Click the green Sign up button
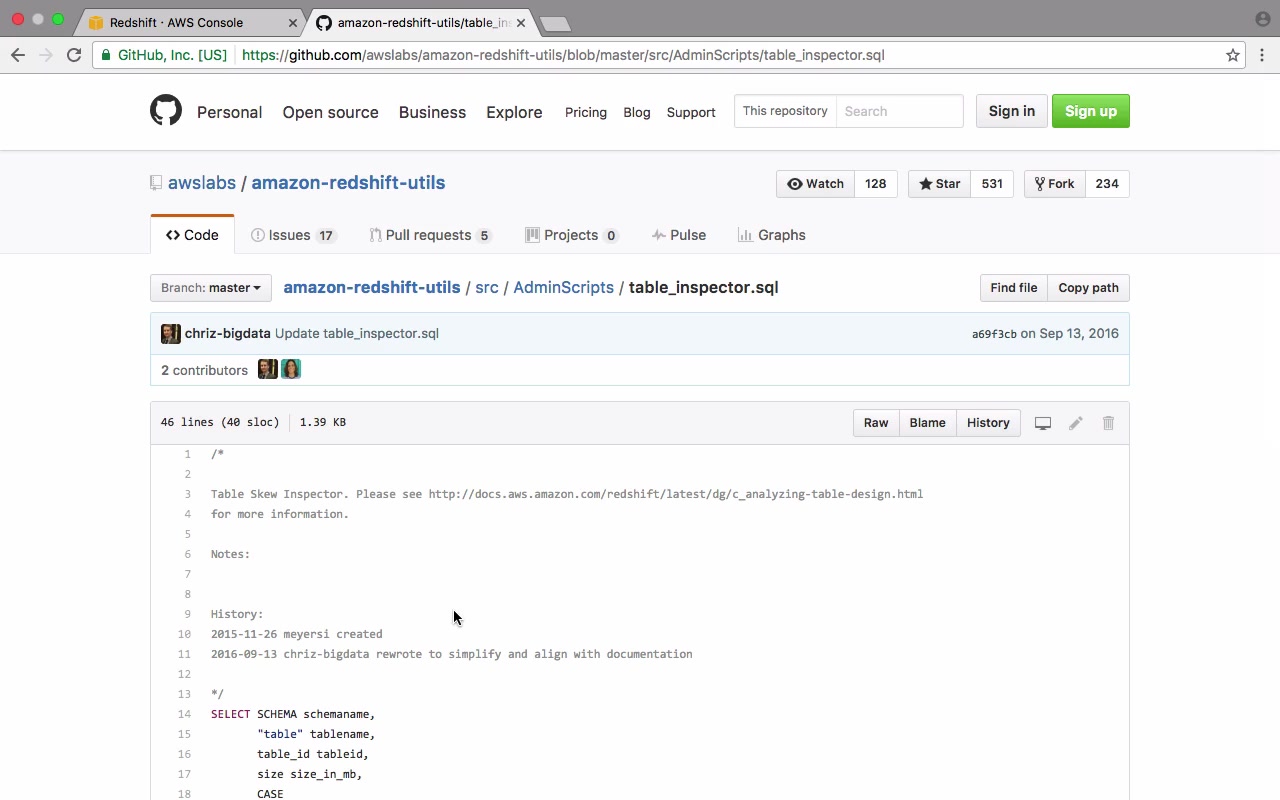The height and width of the screenshot is (800, 1280). tap(1091, 111)
